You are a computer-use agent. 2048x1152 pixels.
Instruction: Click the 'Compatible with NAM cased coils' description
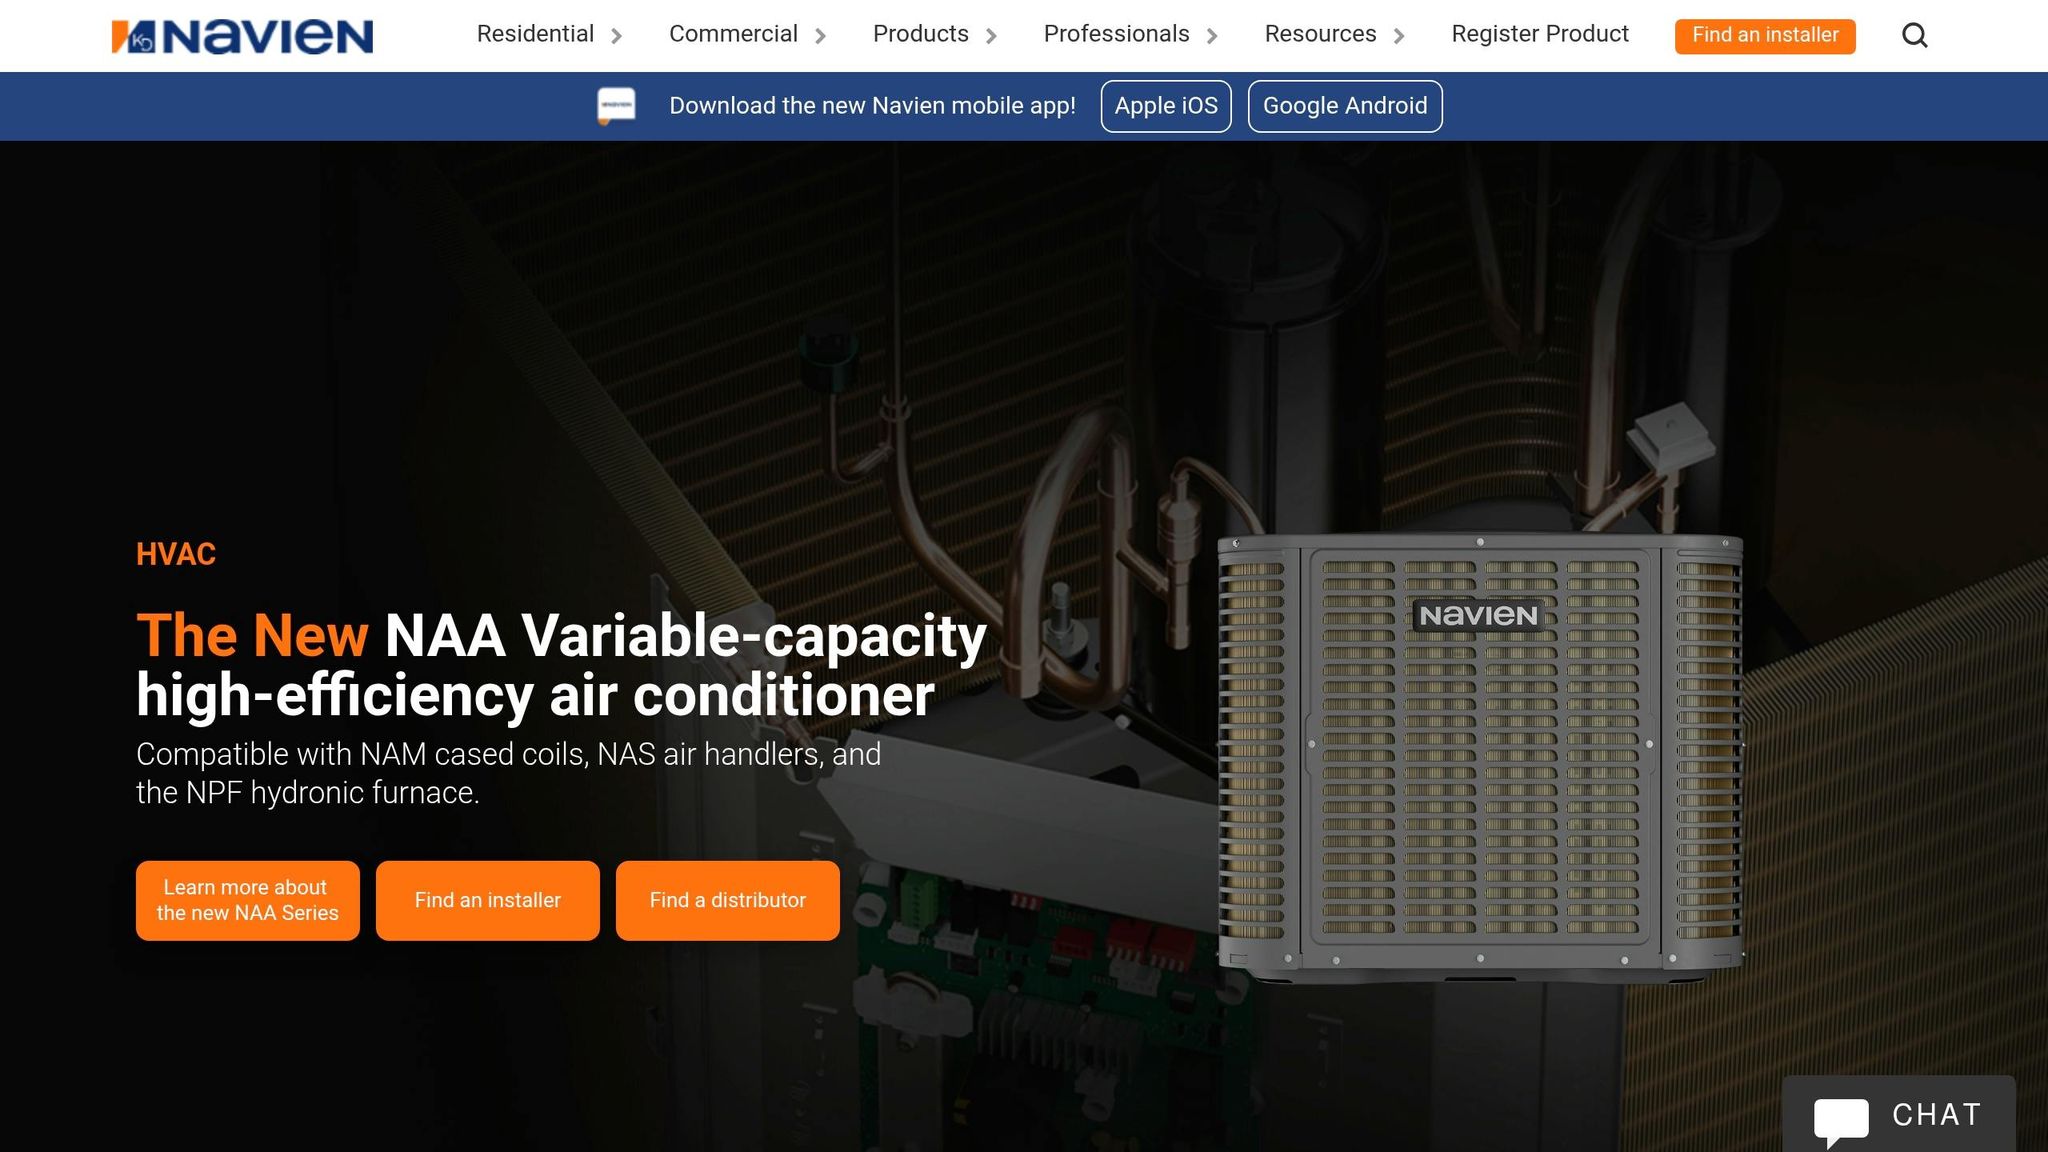pos(508,773)
